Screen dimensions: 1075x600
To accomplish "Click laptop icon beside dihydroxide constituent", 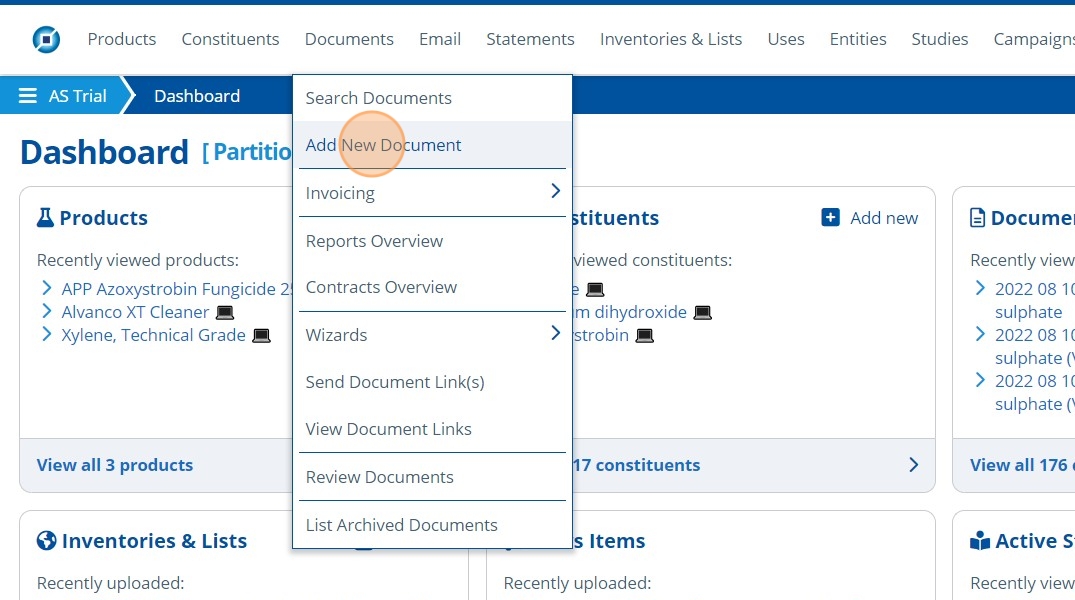I will (x=702, y=313).
